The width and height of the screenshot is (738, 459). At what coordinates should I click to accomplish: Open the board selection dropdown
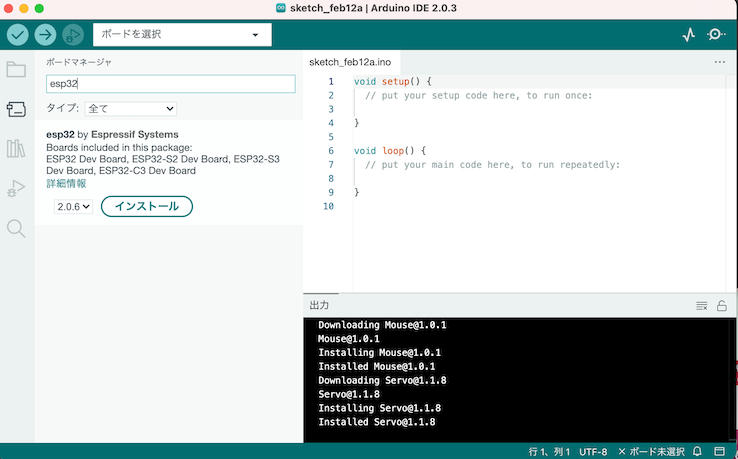[182, 34]
